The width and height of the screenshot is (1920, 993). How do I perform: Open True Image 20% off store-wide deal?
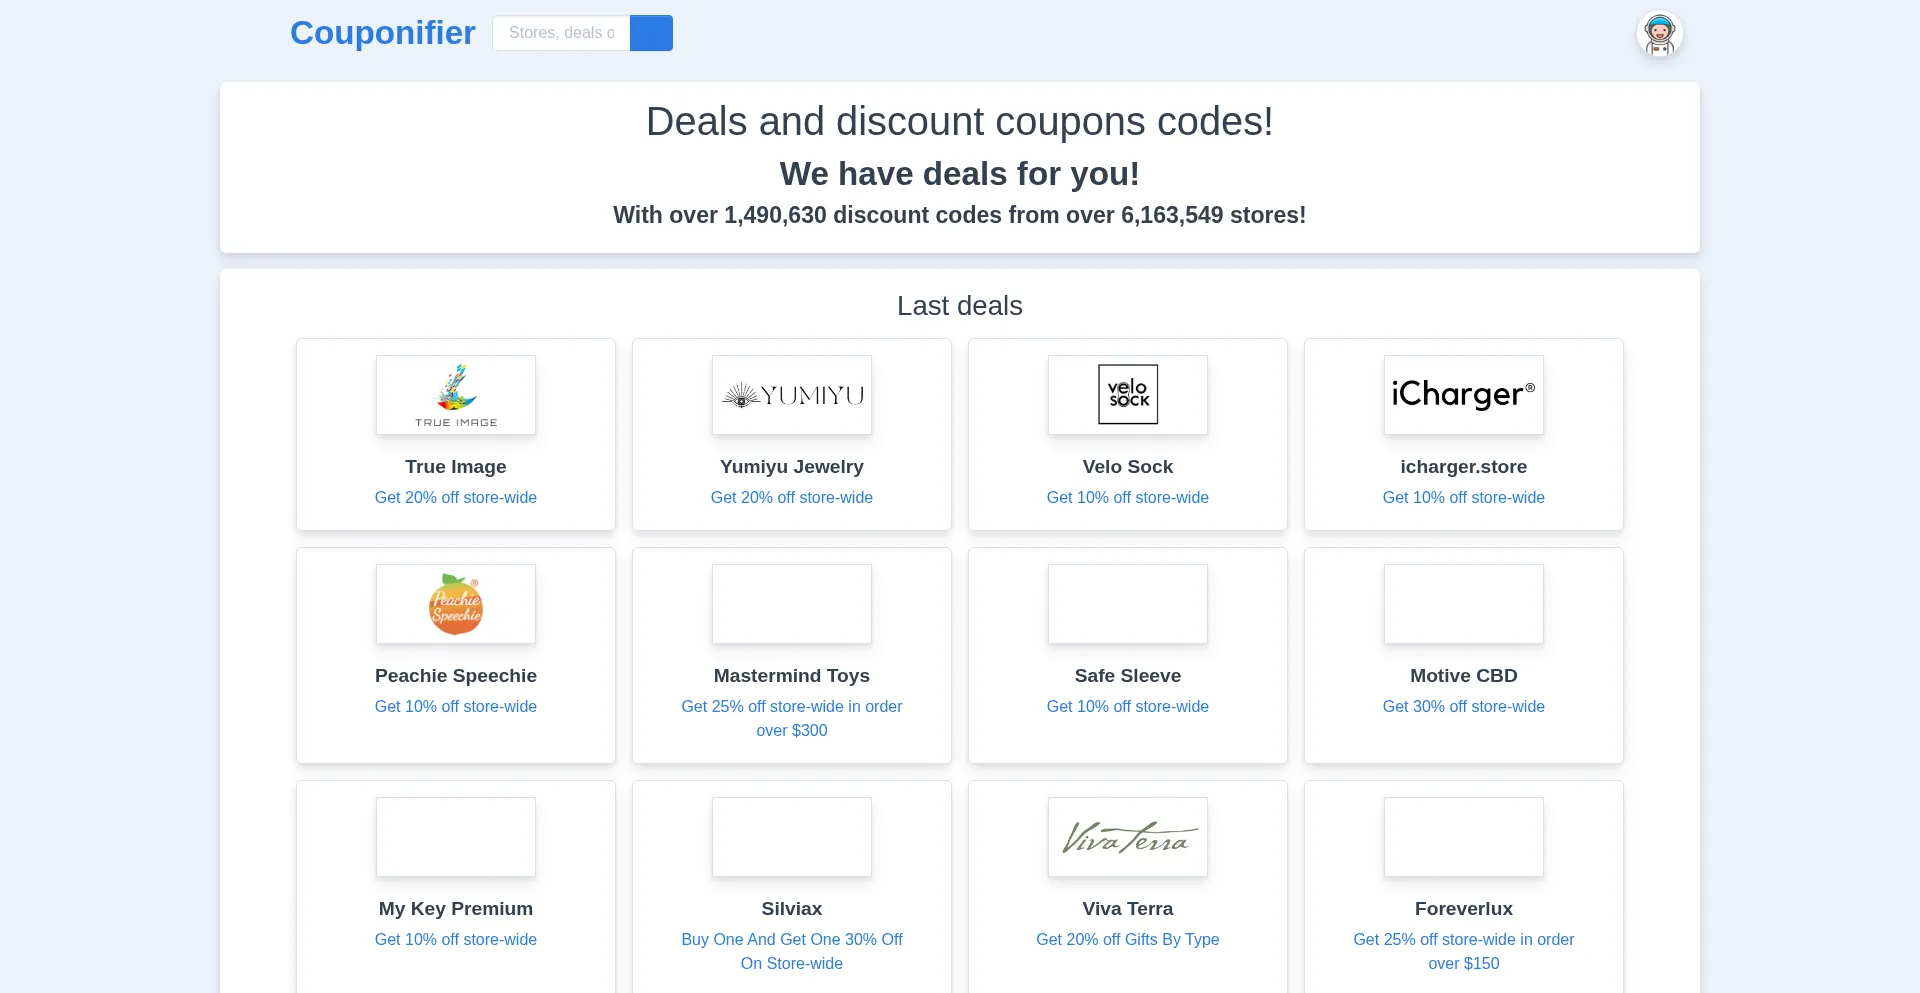456,497
